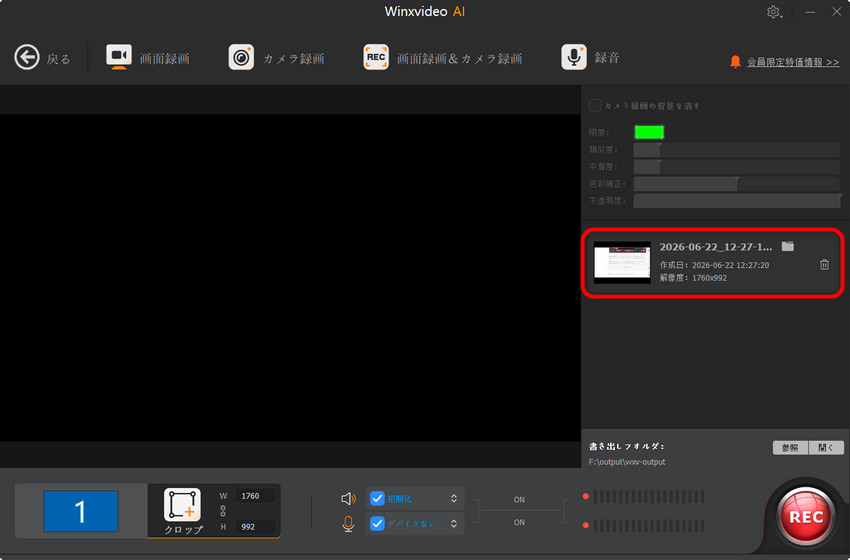Minimize the Winxvideo AI window
Image resolution: width=850 pixels, height=560 pixels.
coord(810,12)
